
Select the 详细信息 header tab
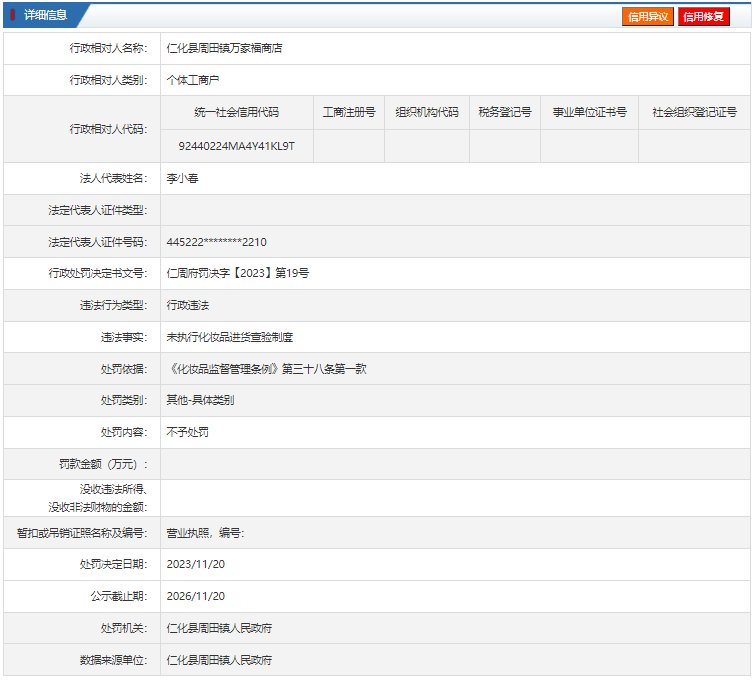tap(46, 15)
